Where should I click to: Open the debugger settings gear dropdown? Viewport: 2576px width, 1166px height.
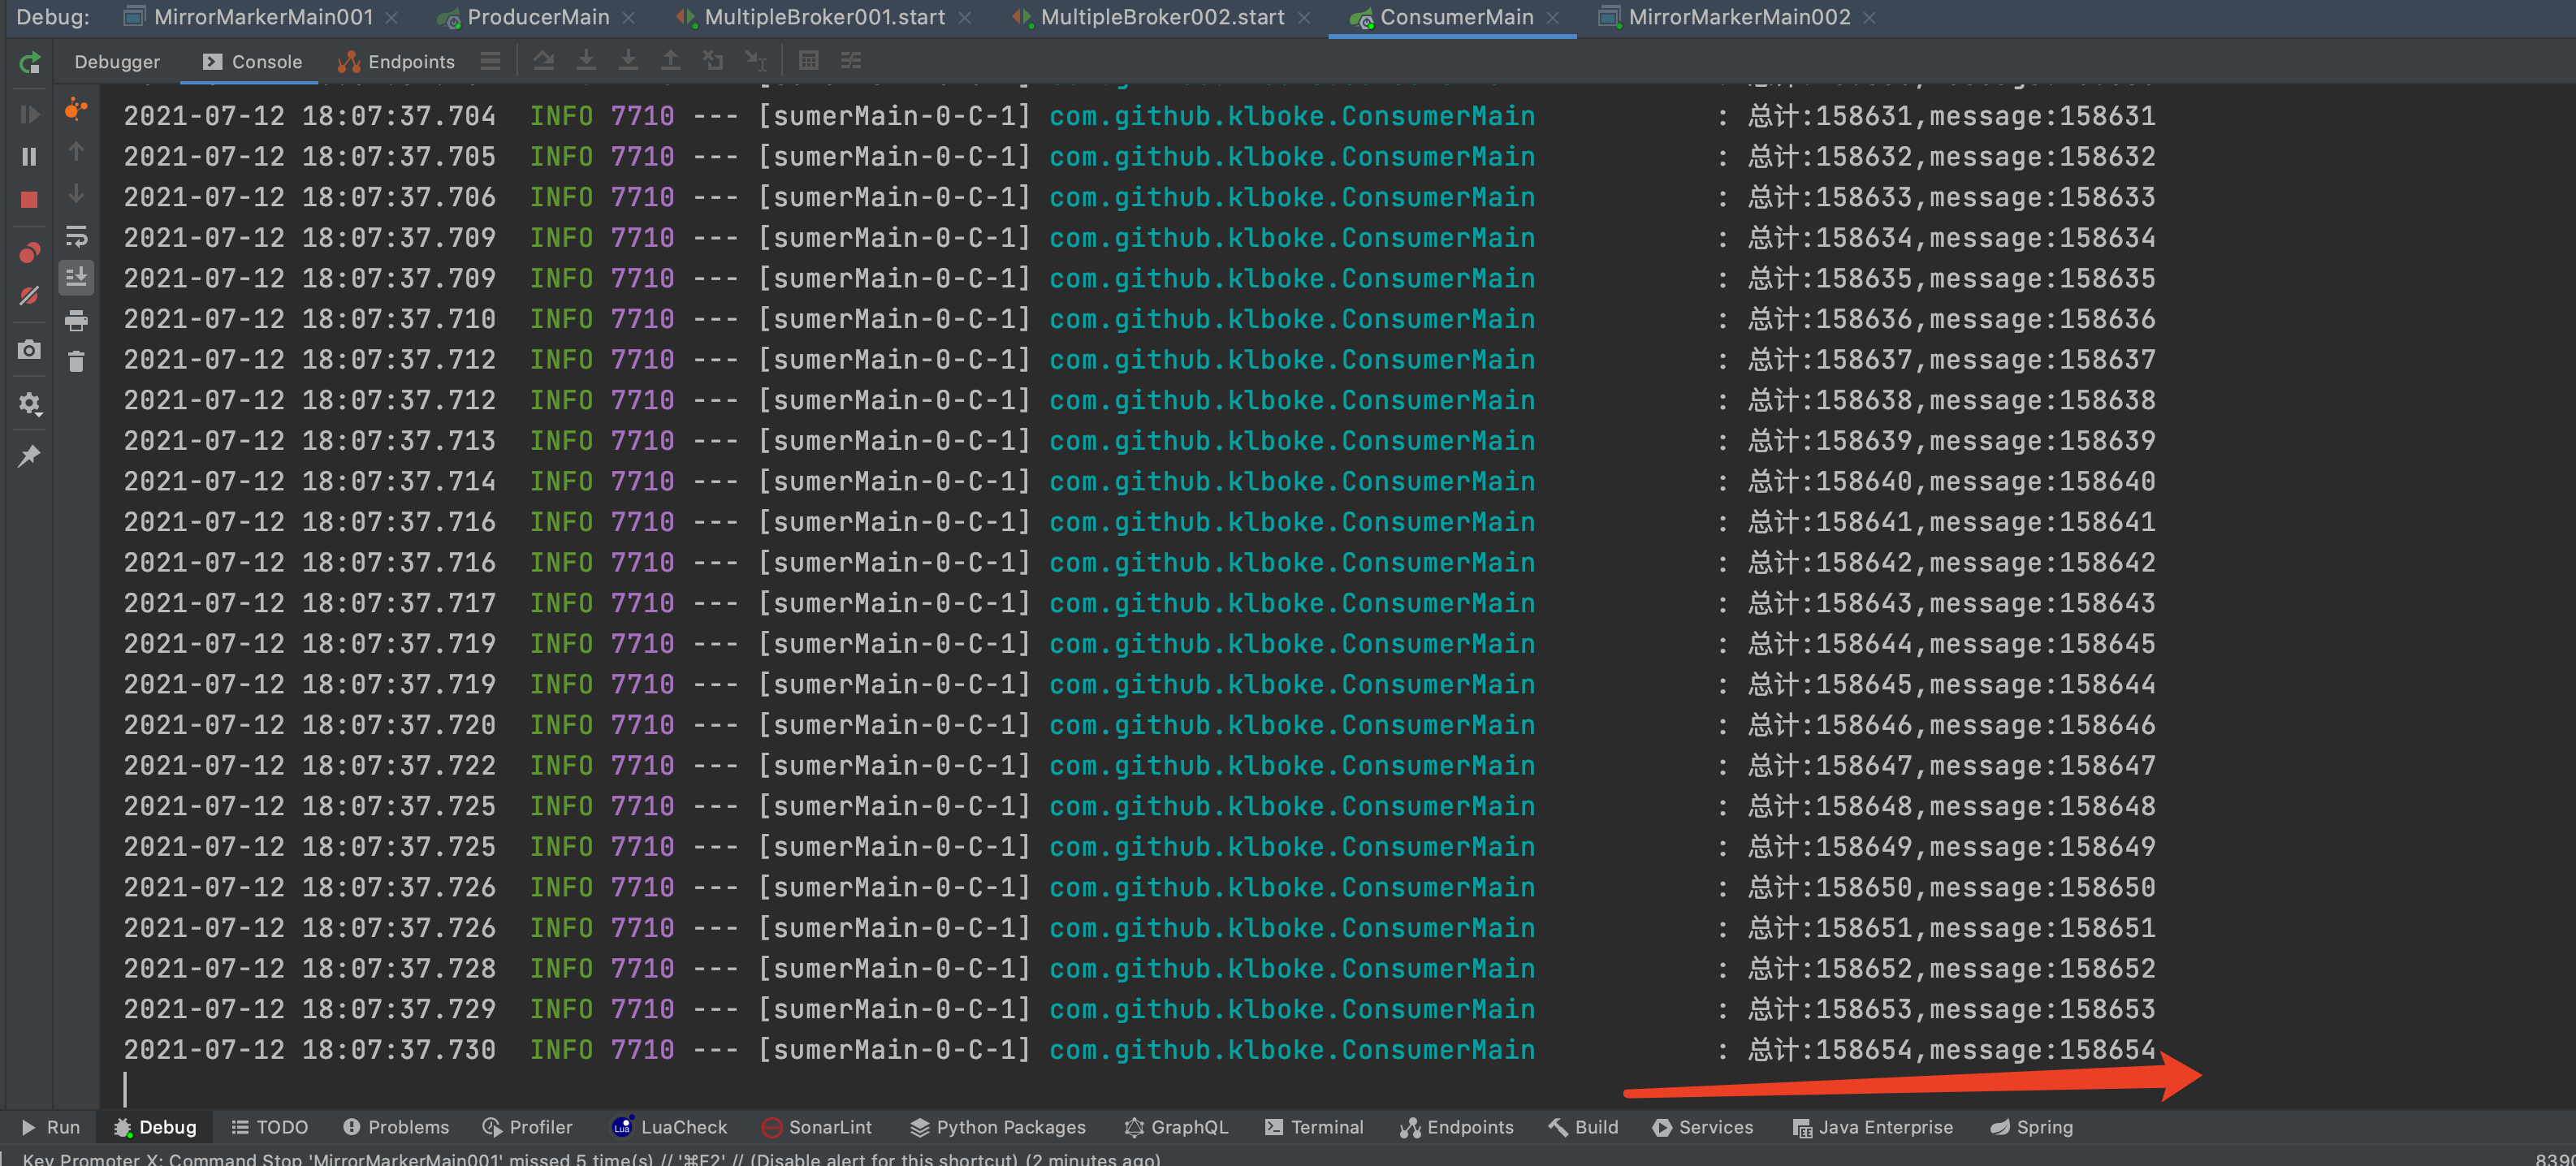pyautogui.click(x=29, y=404)
